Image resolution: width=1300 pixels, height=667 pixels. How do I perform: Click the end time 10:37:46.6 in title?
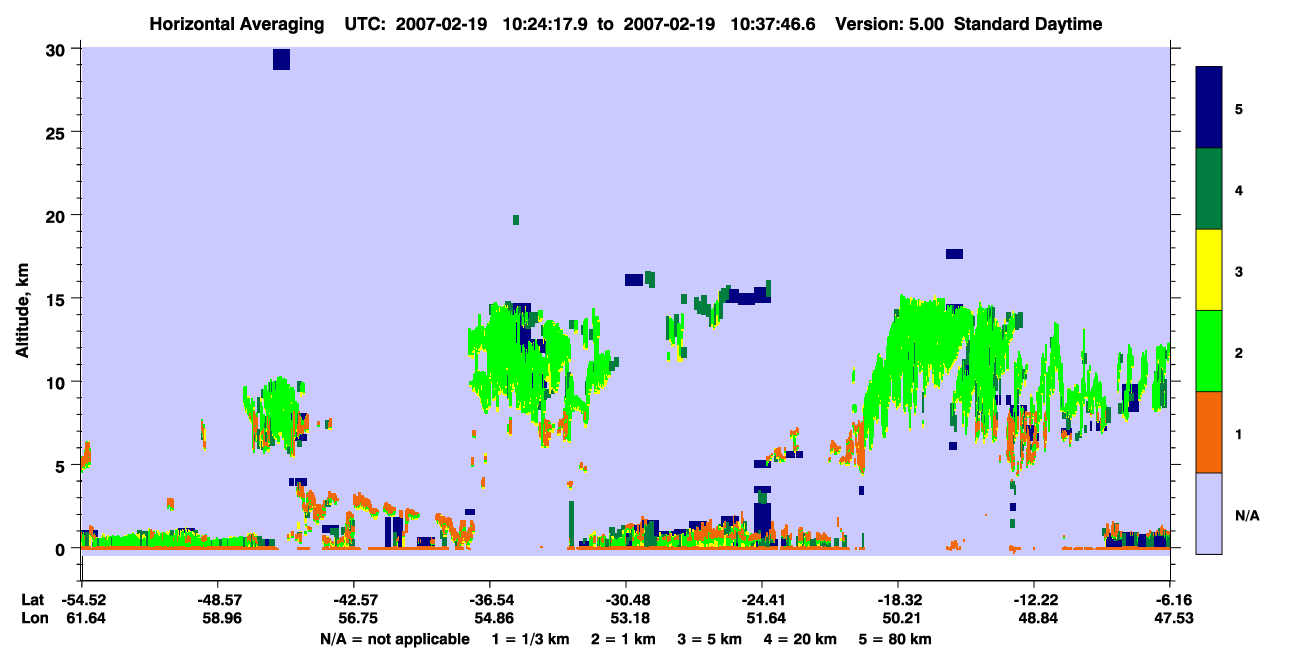point(773,24)
